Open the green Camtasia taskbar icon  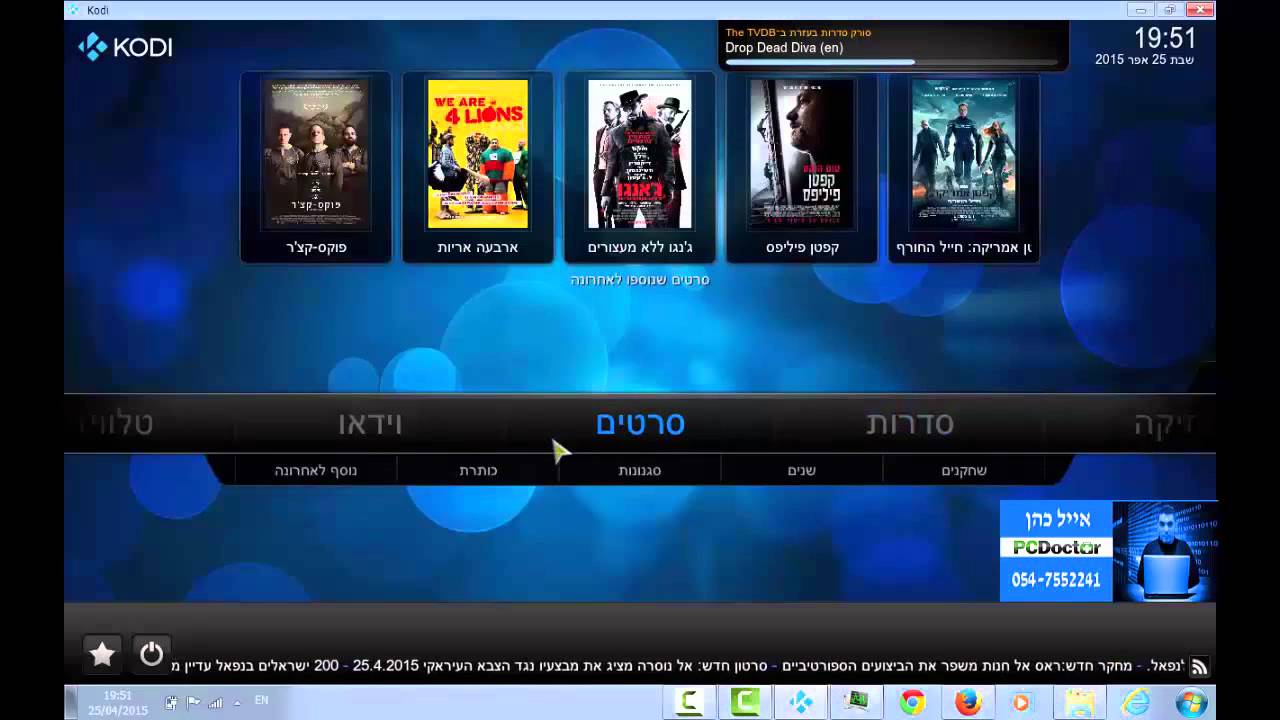tap(745, 702)
